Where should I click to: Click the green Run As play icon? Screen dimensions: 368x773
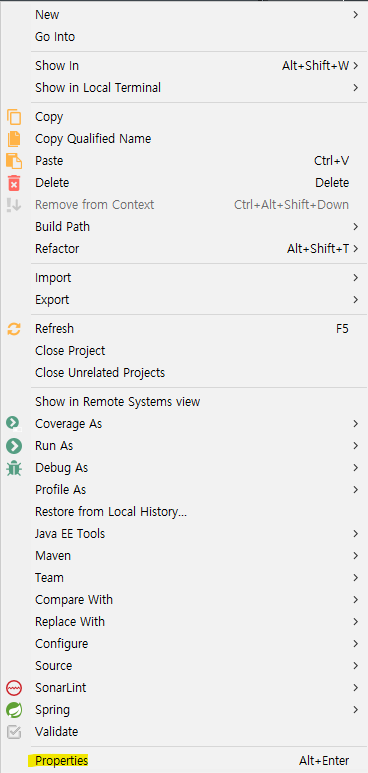(14, 446)
